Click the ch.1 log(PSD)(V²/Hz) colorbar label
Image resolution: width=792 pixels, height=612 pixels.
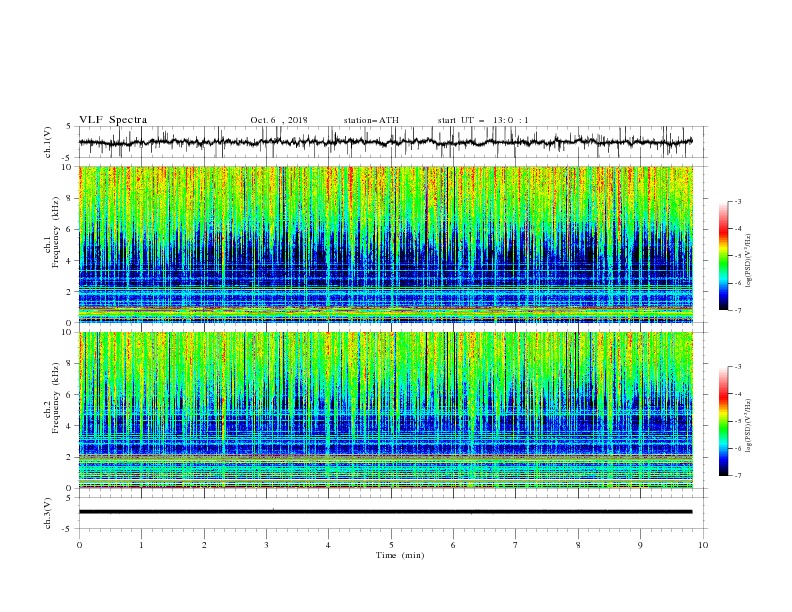748,261
